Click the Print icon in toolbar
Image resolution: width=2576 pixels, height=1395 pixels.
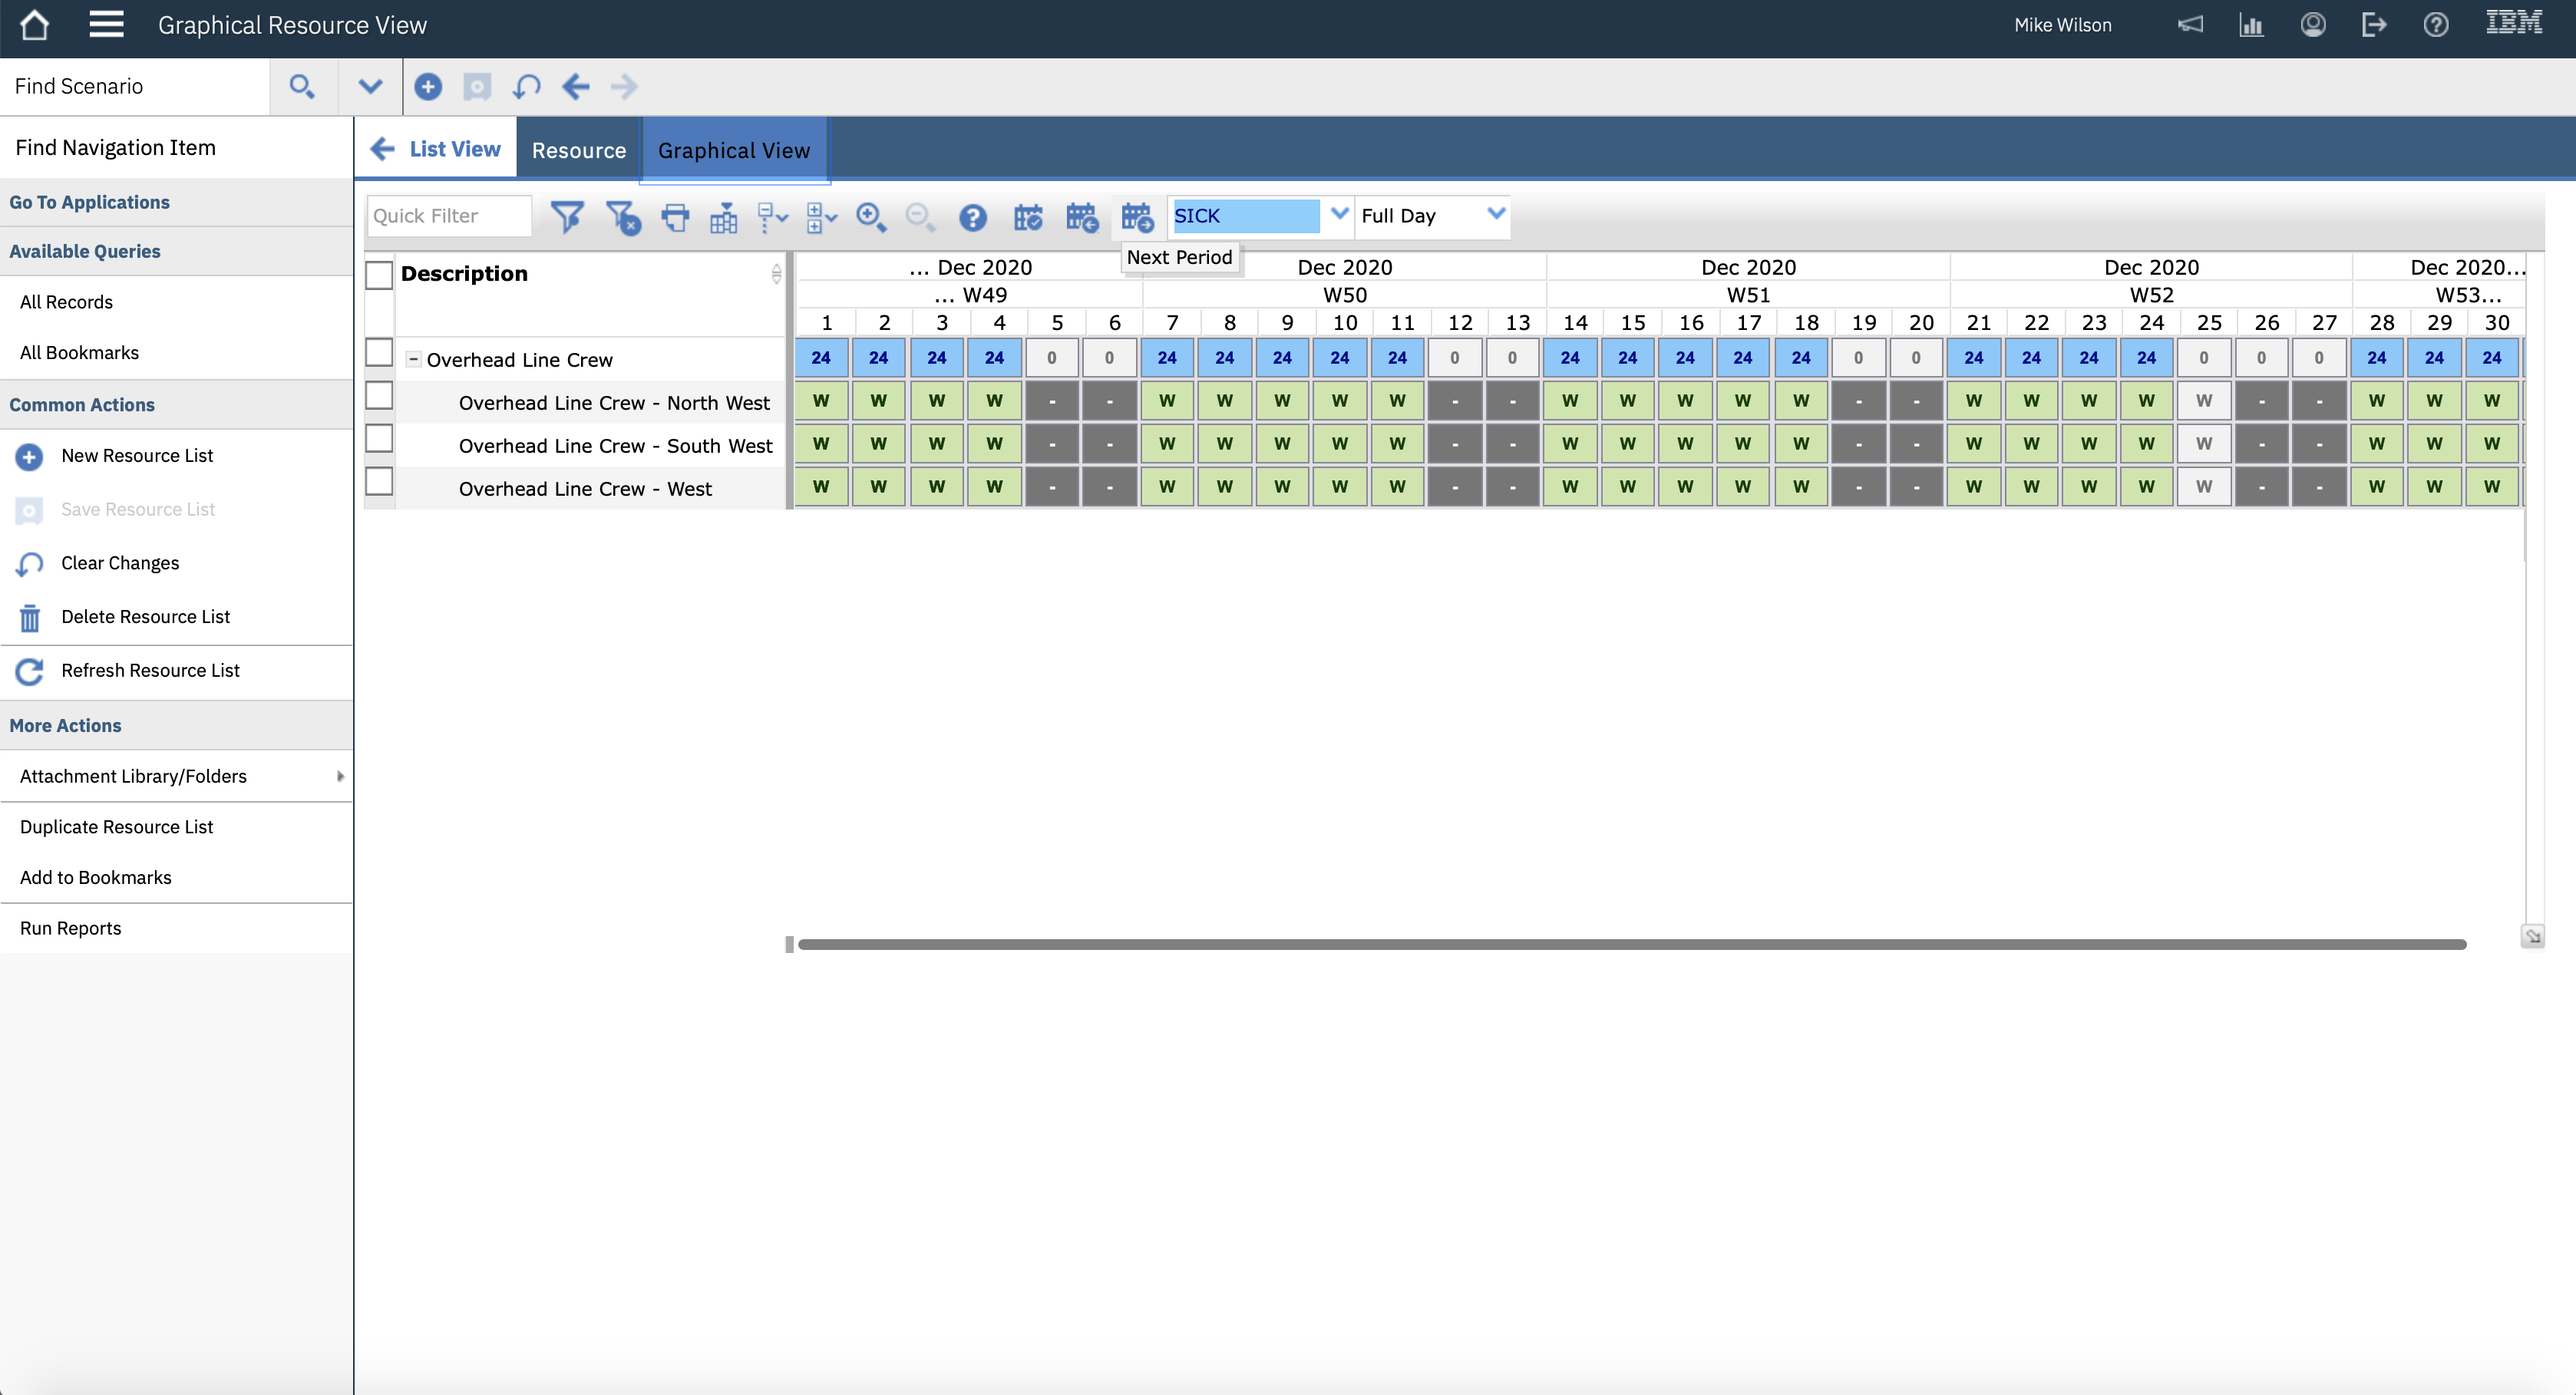pyautogui.click(x=676, y=216)
